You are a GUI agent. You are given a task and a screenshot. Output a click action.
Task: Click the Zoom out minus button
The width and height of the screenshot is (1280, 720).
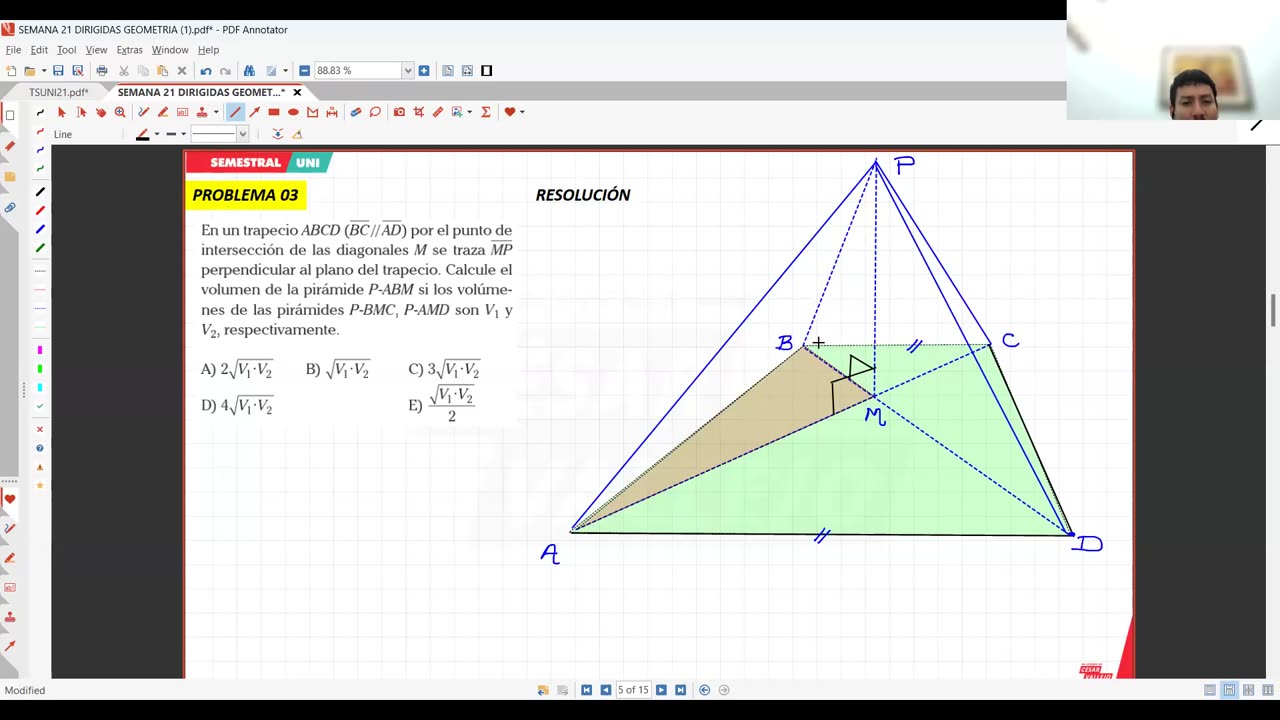point(305,71)
